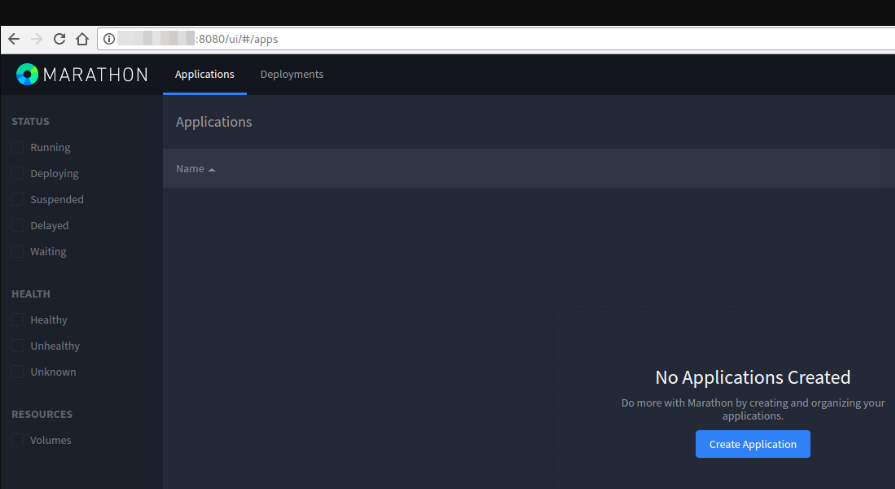Click the HEALTH section label
The image size is (895, 489).
[31, 294]
